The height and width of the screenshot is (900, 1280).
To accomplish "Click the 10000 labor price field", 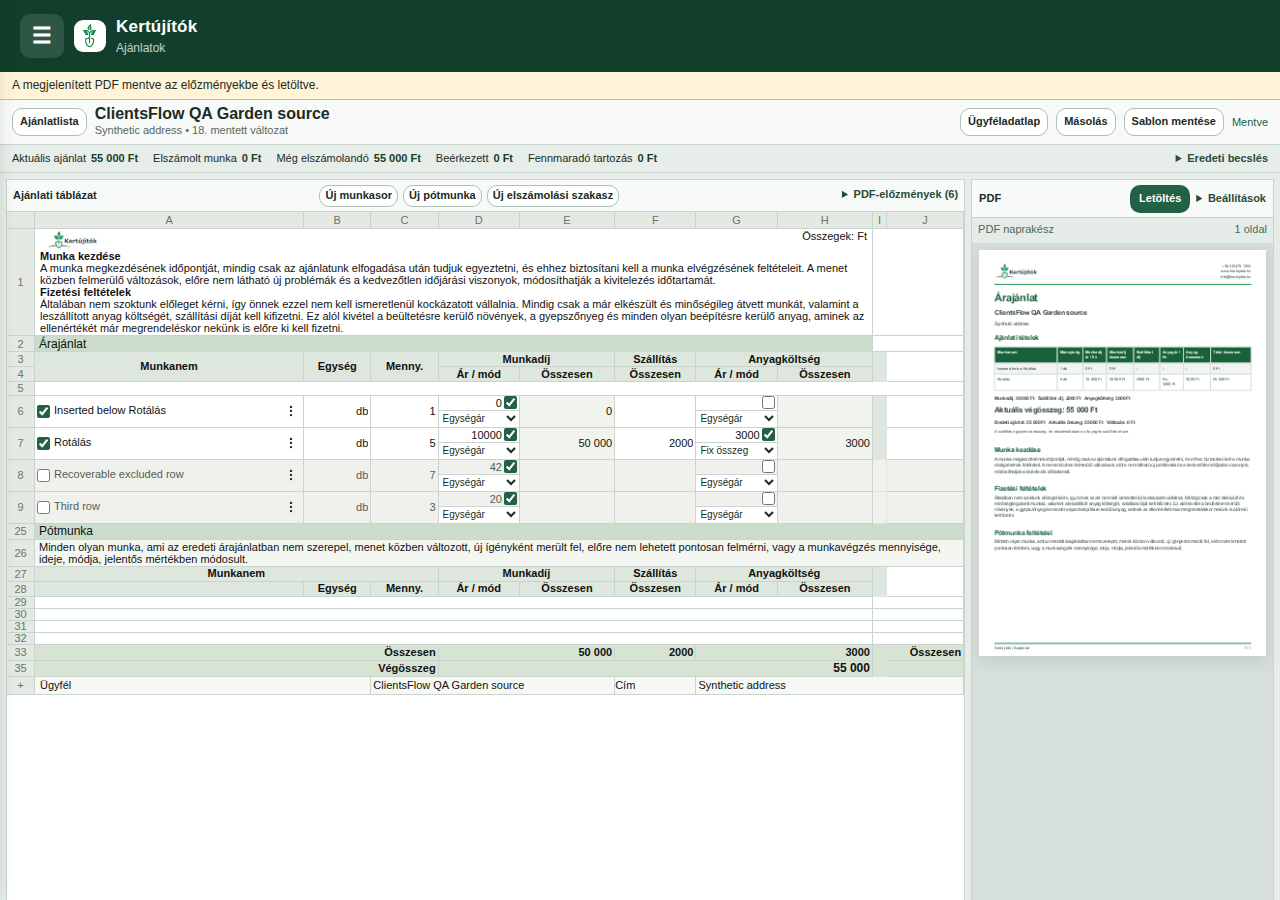I will tap(472, 435).
